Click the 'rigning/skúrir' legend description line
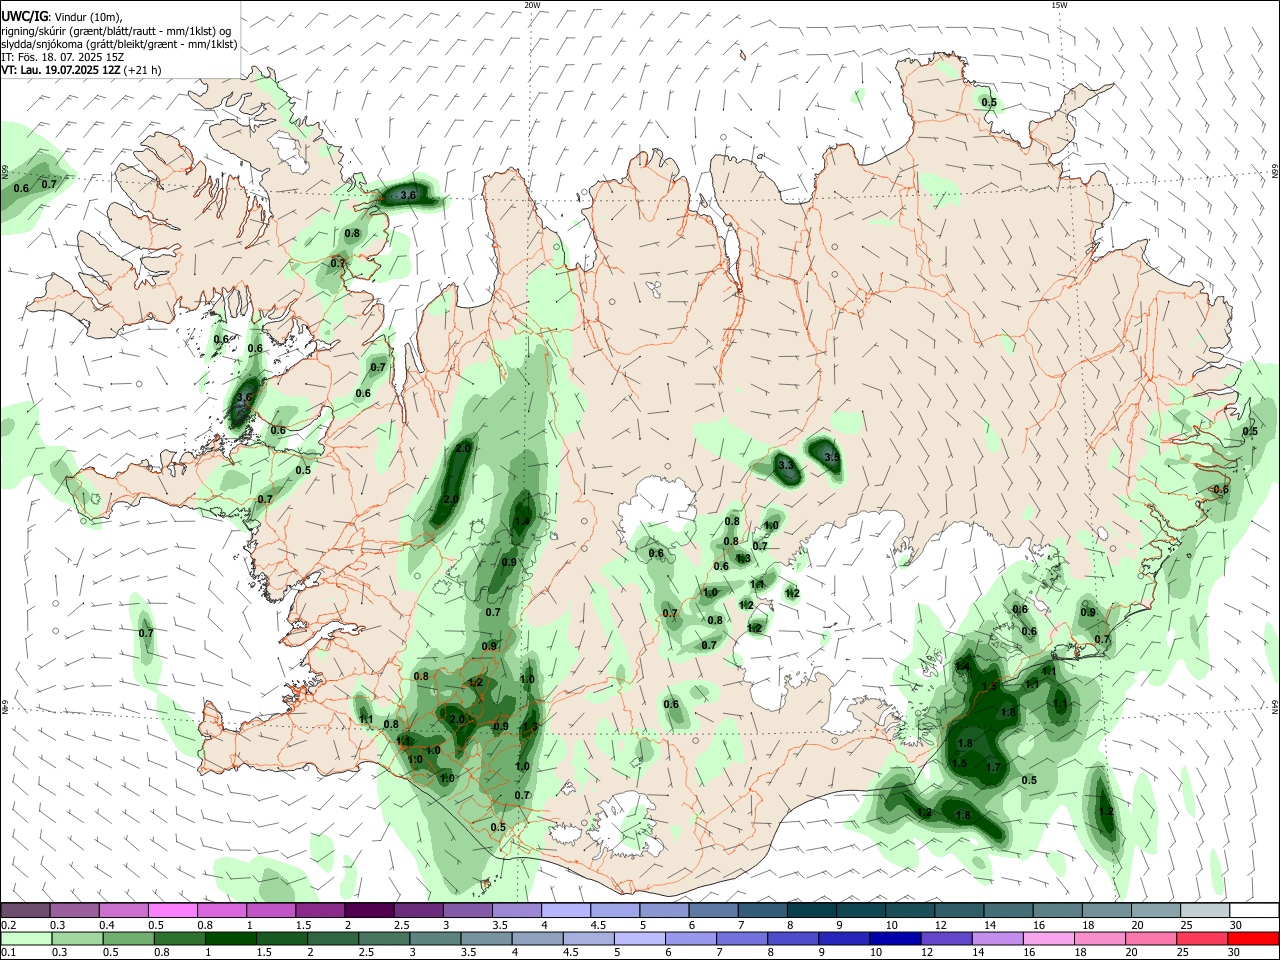Image resolution: width=1280 pixels, height=960 pixels. (116, 31)
